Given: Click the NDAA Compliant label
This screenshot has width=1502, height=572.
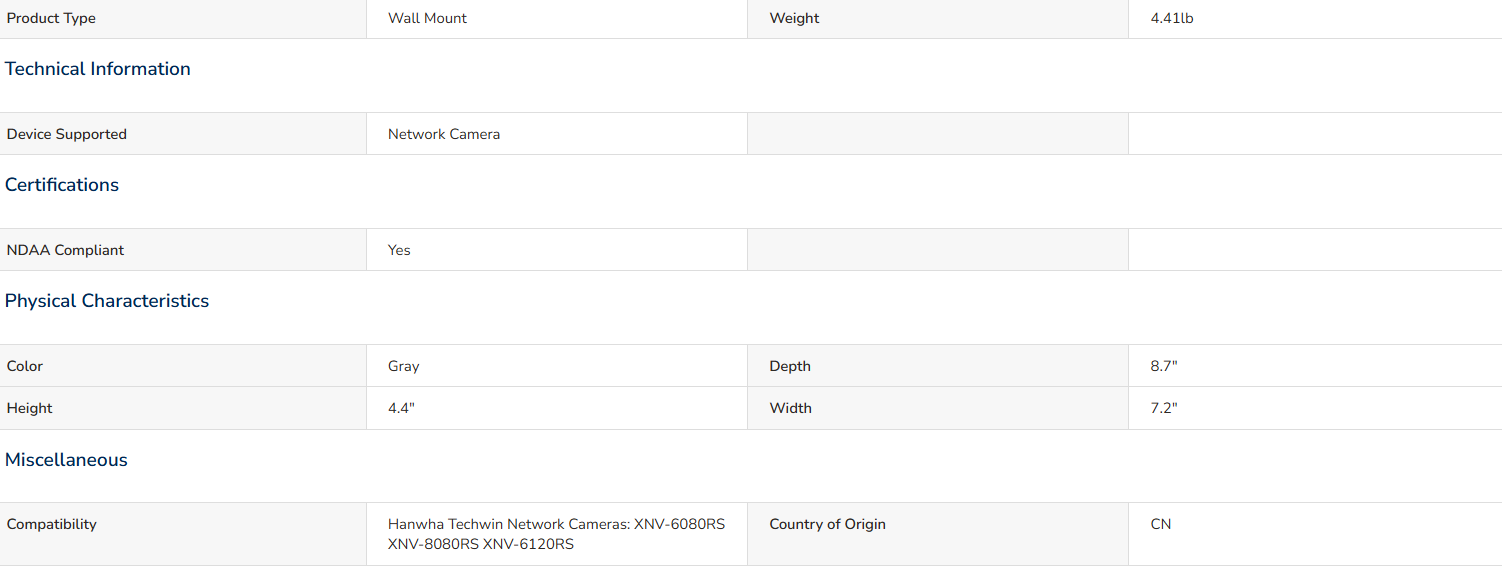Looking at the screenshot, I should point(66,250).
